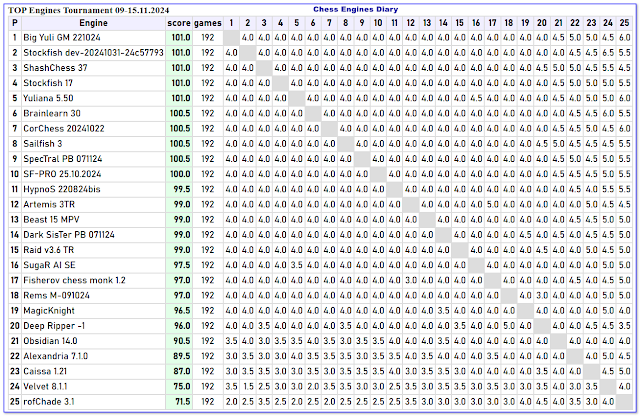Select engine name 'Fisherov chess monk 1.2'
Viewport: 640px width, 416px height.
click(x=74, y=280)
